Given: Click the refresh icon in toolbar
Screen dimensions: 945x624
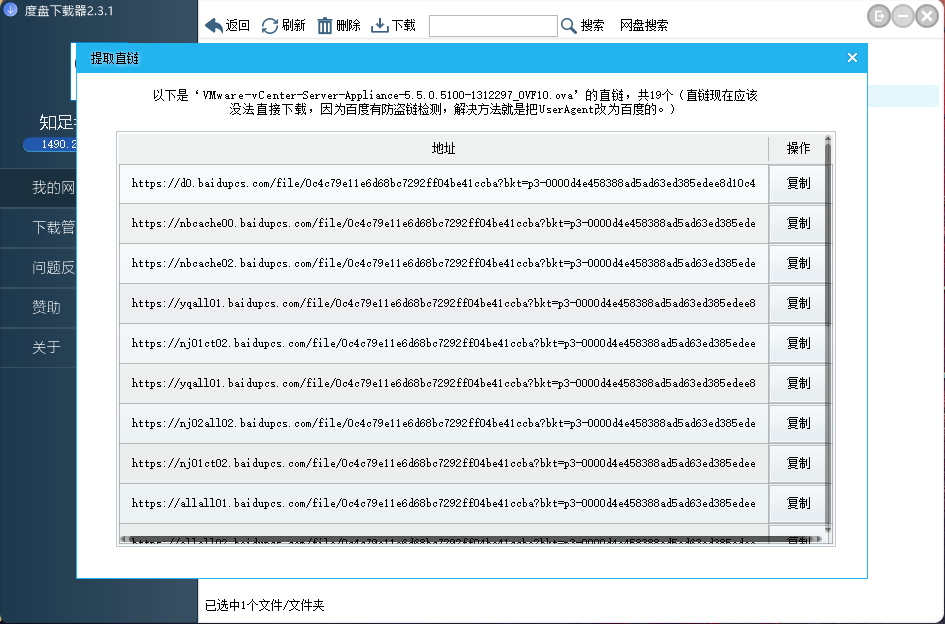Looking at the screenshot, I should point(269,25).
